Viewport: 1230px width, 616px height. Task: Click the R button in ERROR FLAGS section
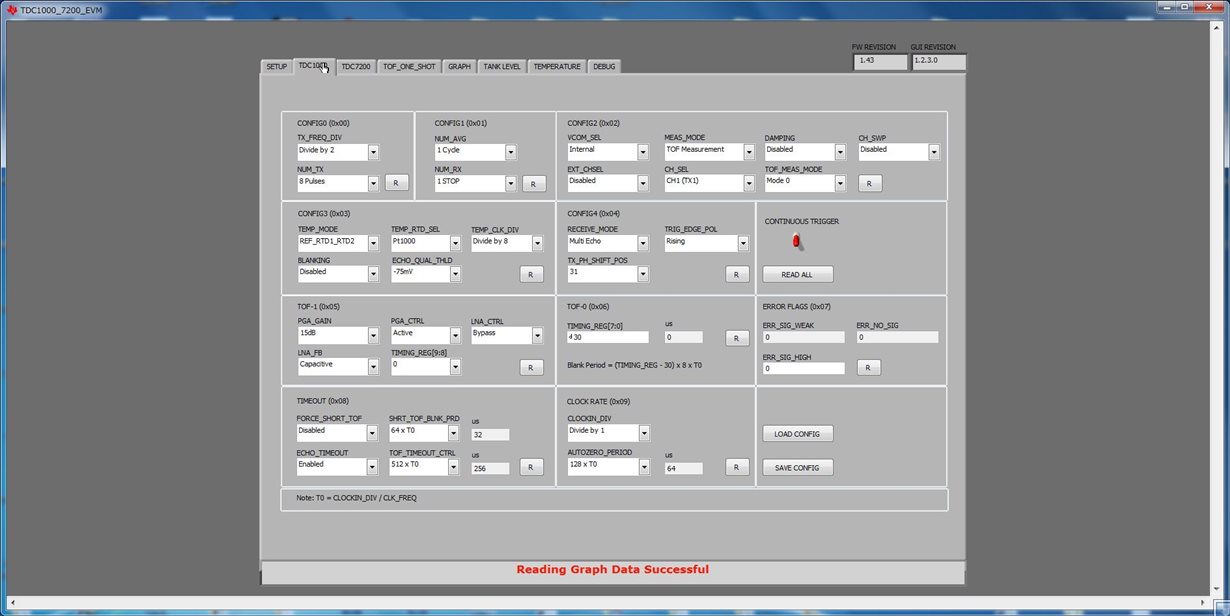[x=869, y=368]
